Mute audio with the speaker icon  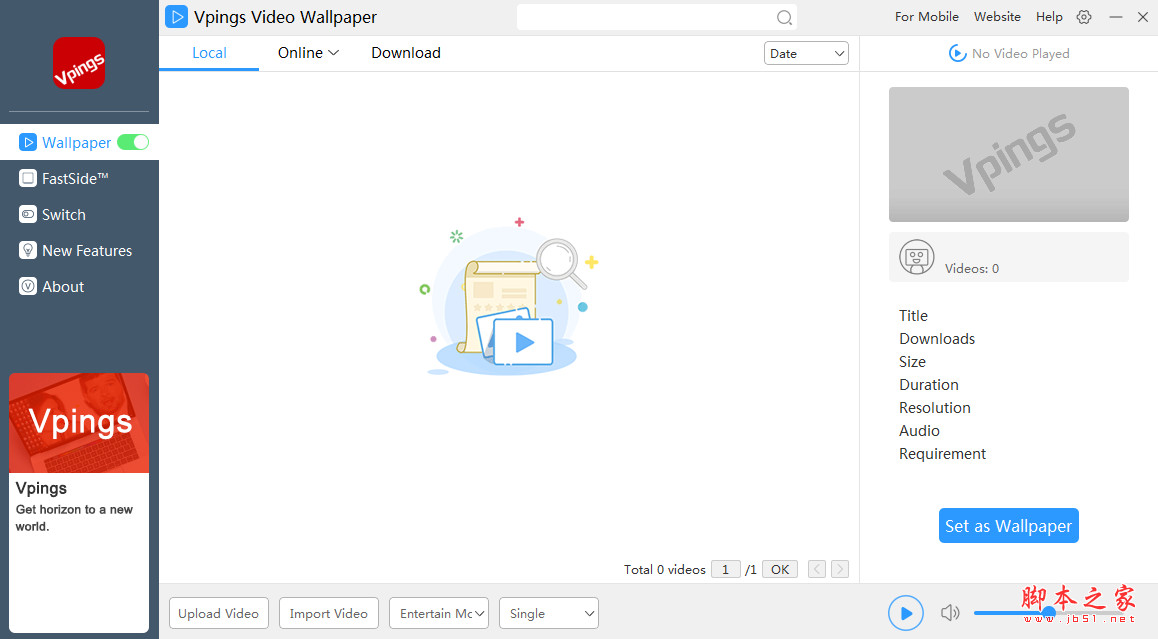pos(949,613)
